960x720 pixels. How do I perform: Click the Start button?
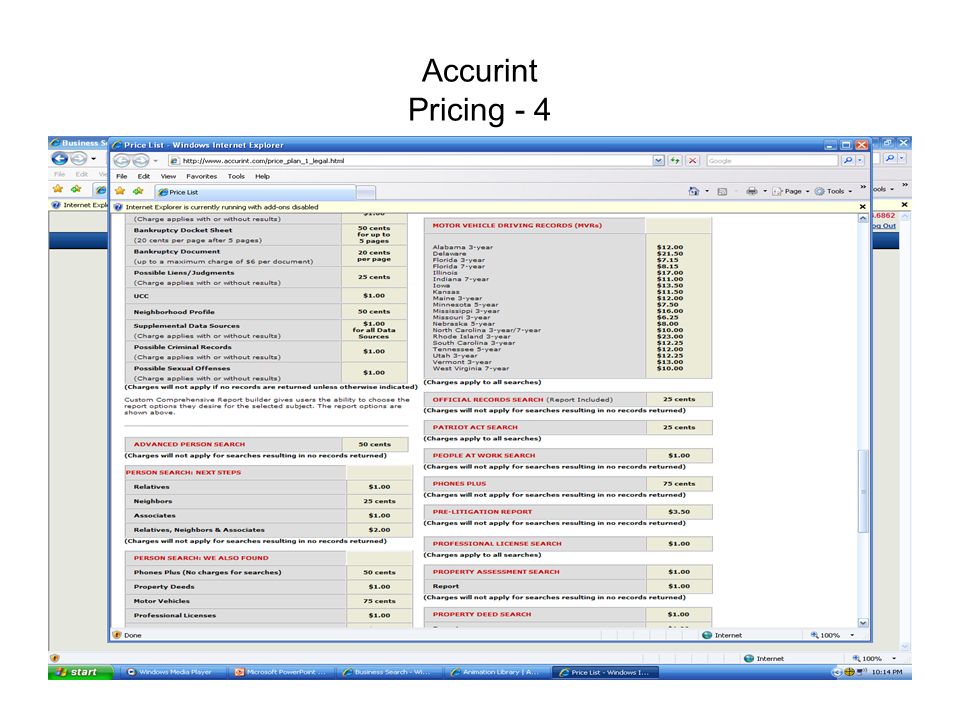81,672
